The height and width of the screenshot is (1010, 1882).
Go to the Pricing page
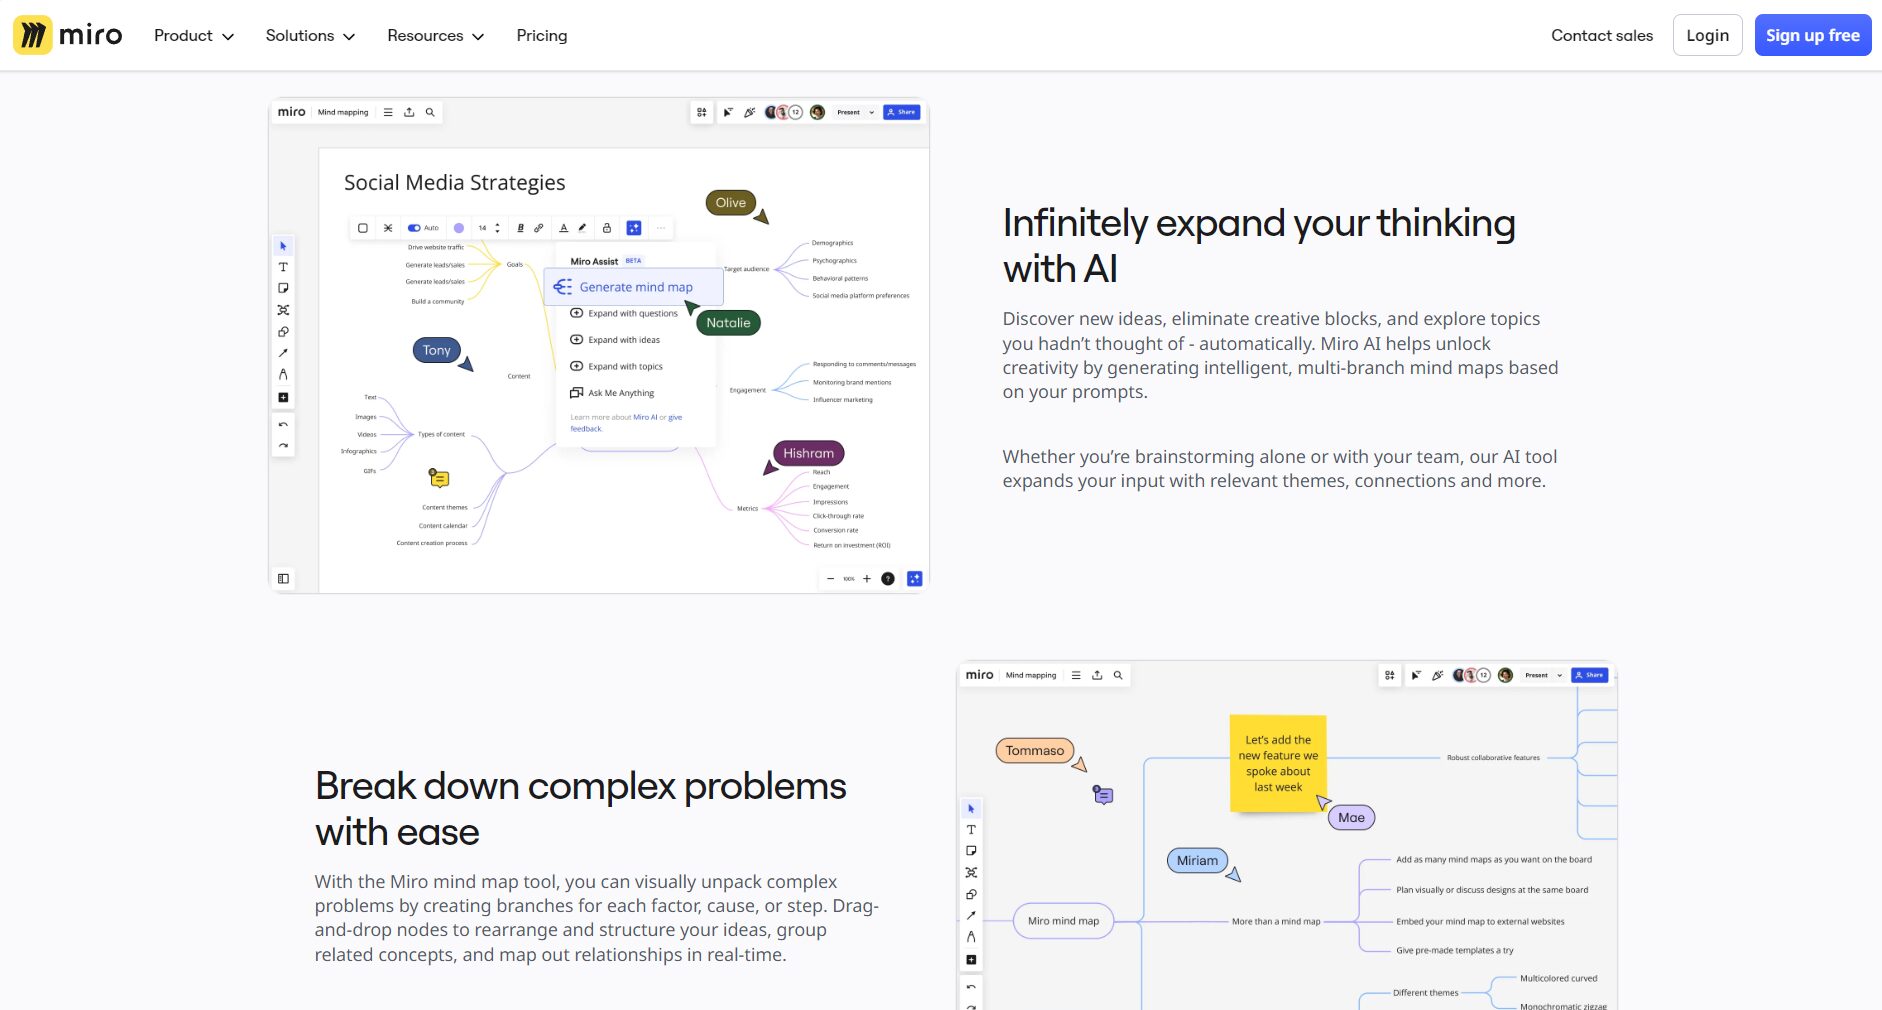pos(541,35)
